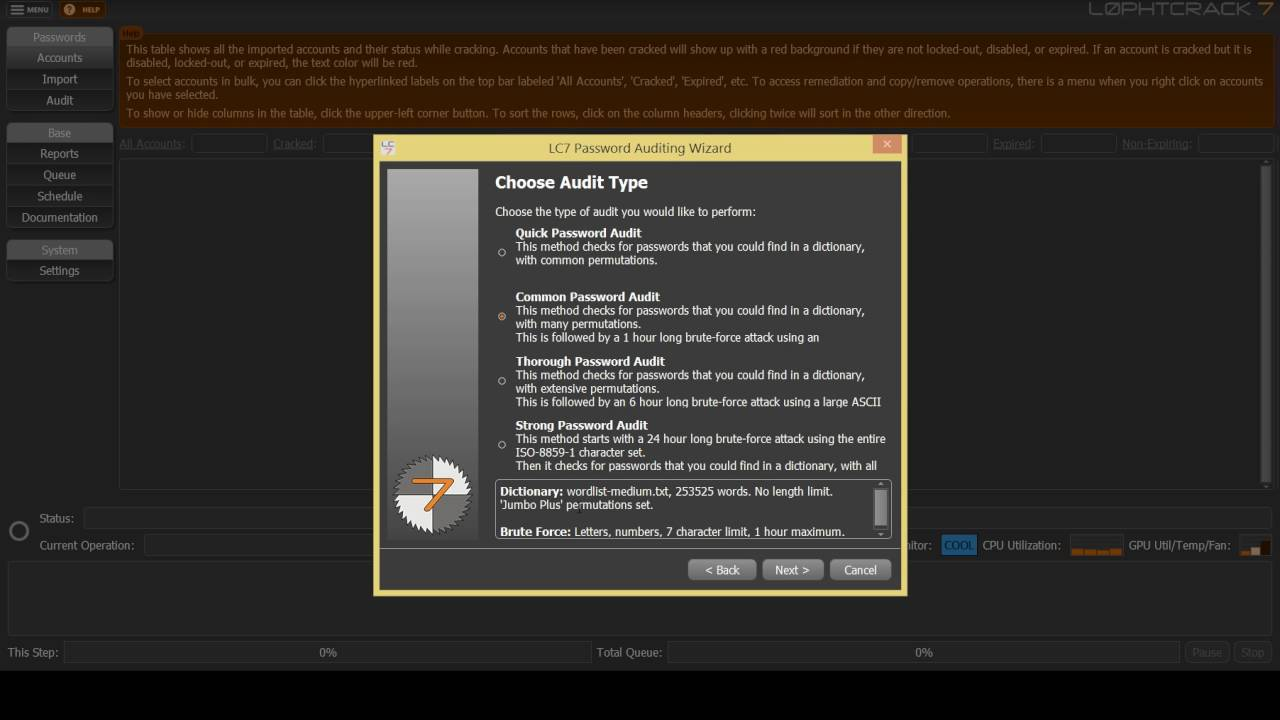Image resolution: width=1280 pixels, height=720 pixels.
Task: Click the wizard title bar icon
Action: (x=388, y=148)
